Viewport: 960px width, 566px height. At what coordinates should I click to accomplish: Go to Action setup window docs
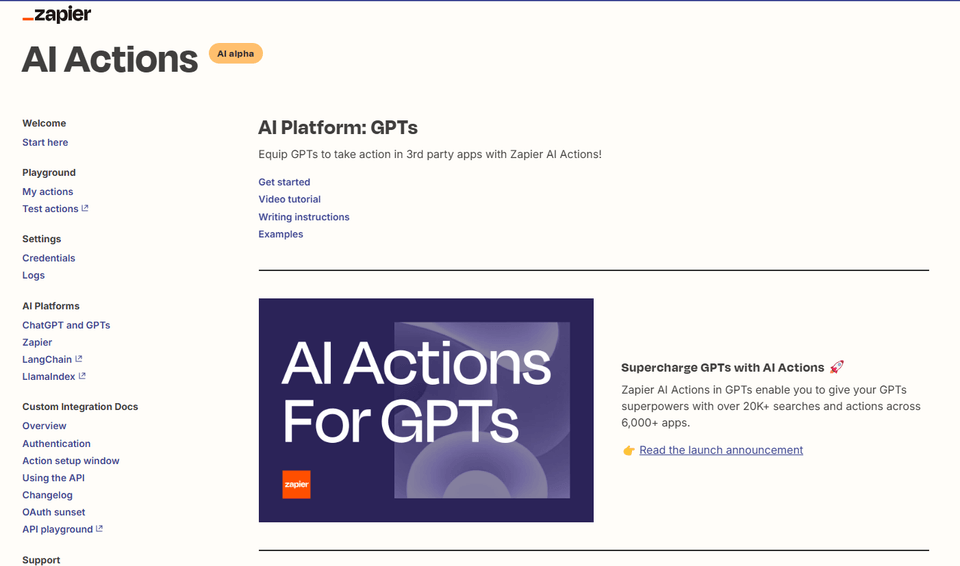point(71,461)
